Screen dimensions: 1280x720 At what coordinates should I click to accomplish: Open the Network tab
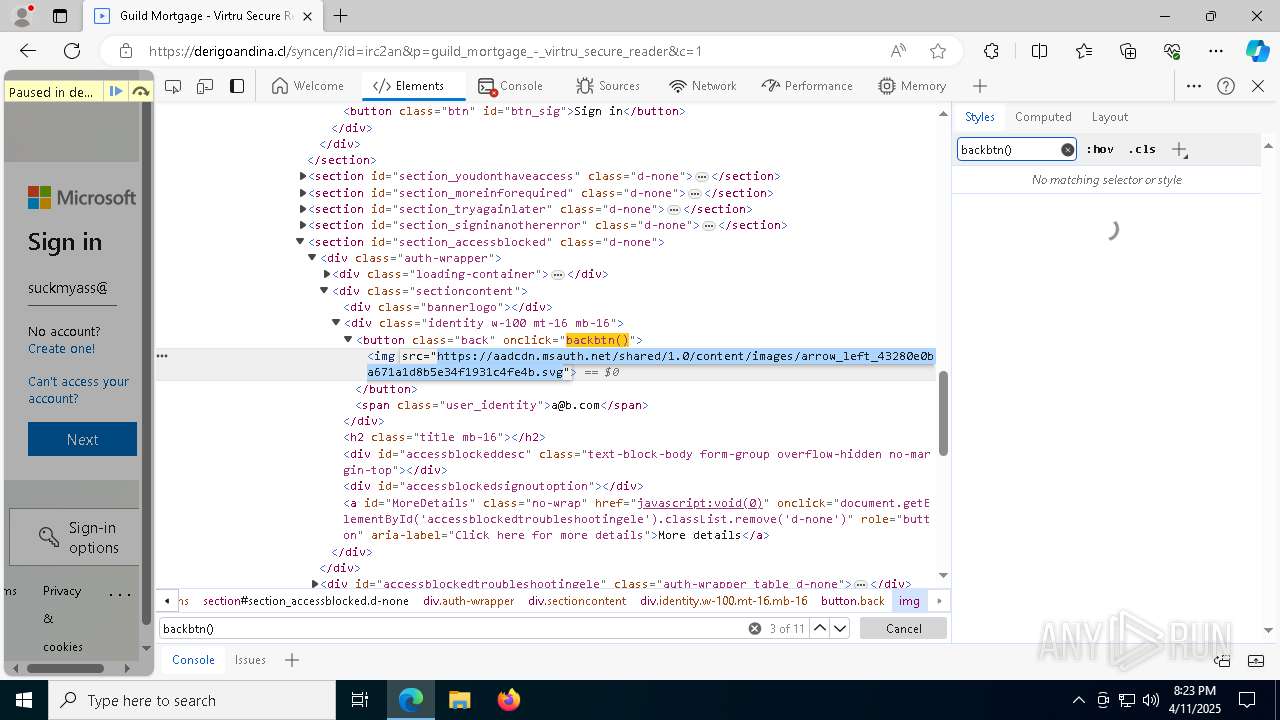tap(703, 86)
